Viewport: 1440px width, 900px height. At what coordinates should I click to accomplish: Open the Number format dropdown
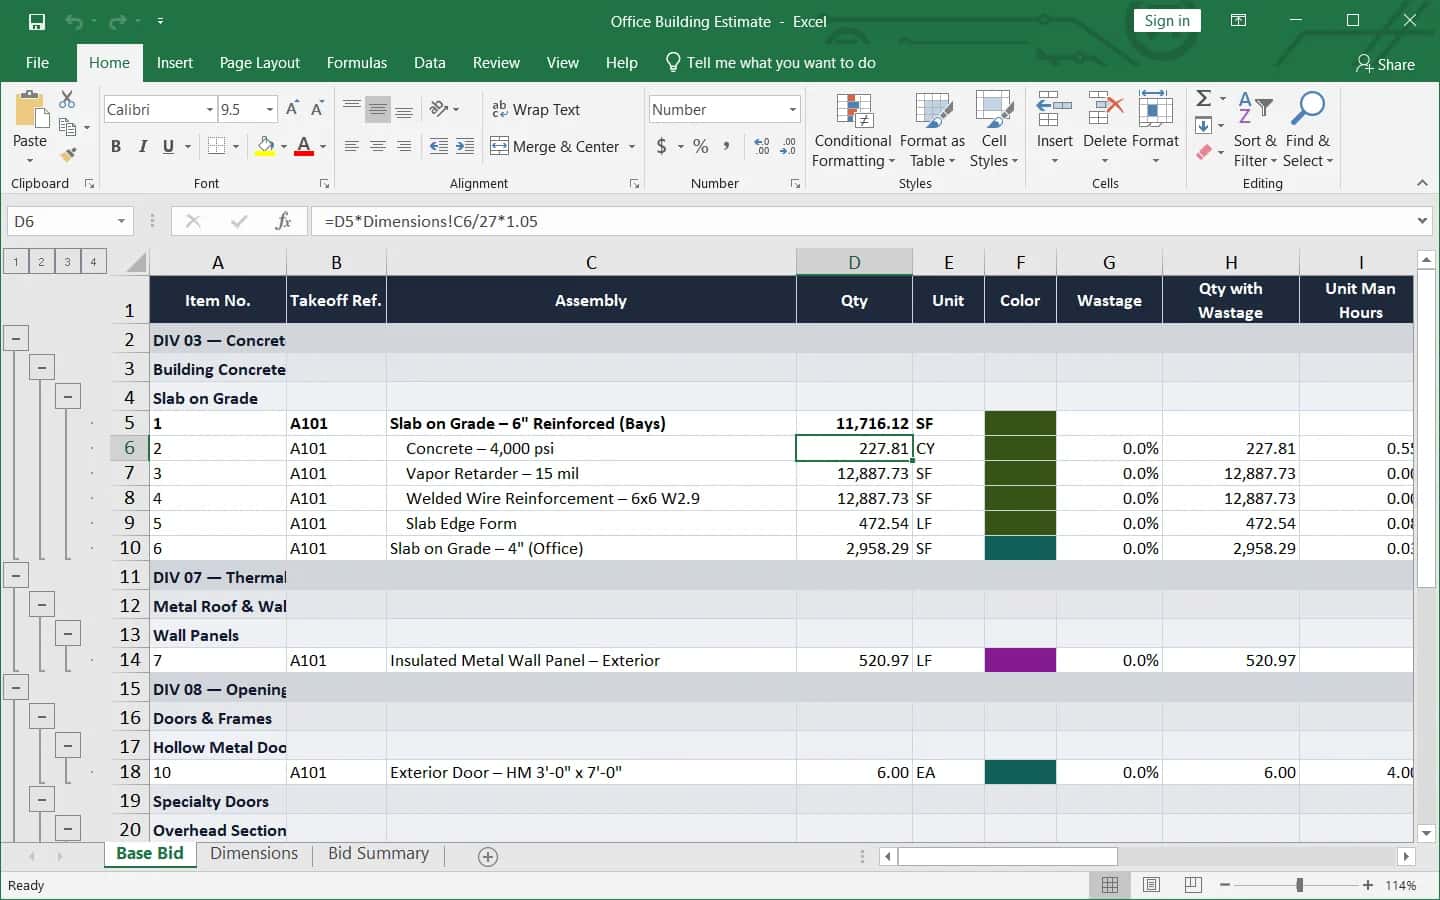click(792, 109)
